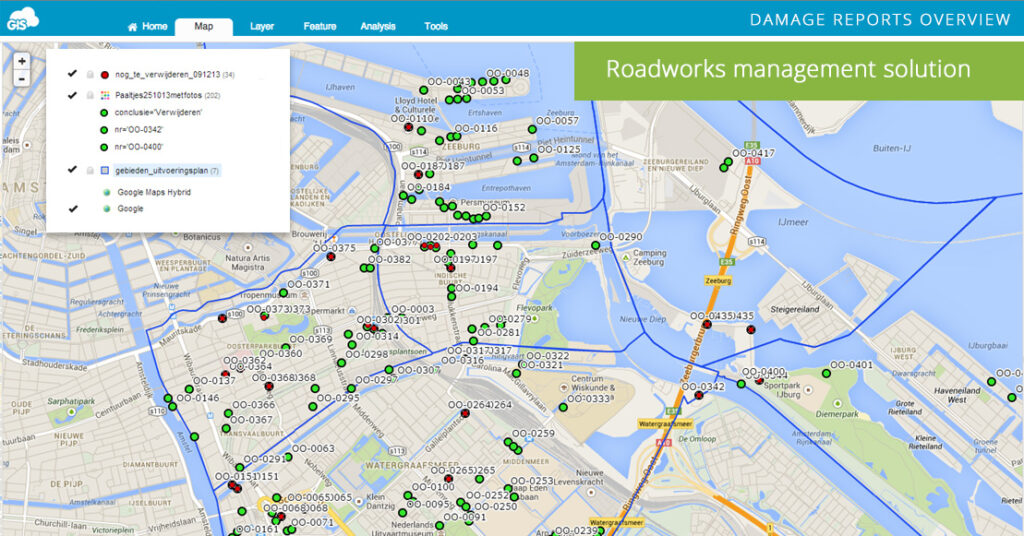Click the Damage Reports Overview title
1024x536 pixels.
pyautogui.click(x=880, y=20)
